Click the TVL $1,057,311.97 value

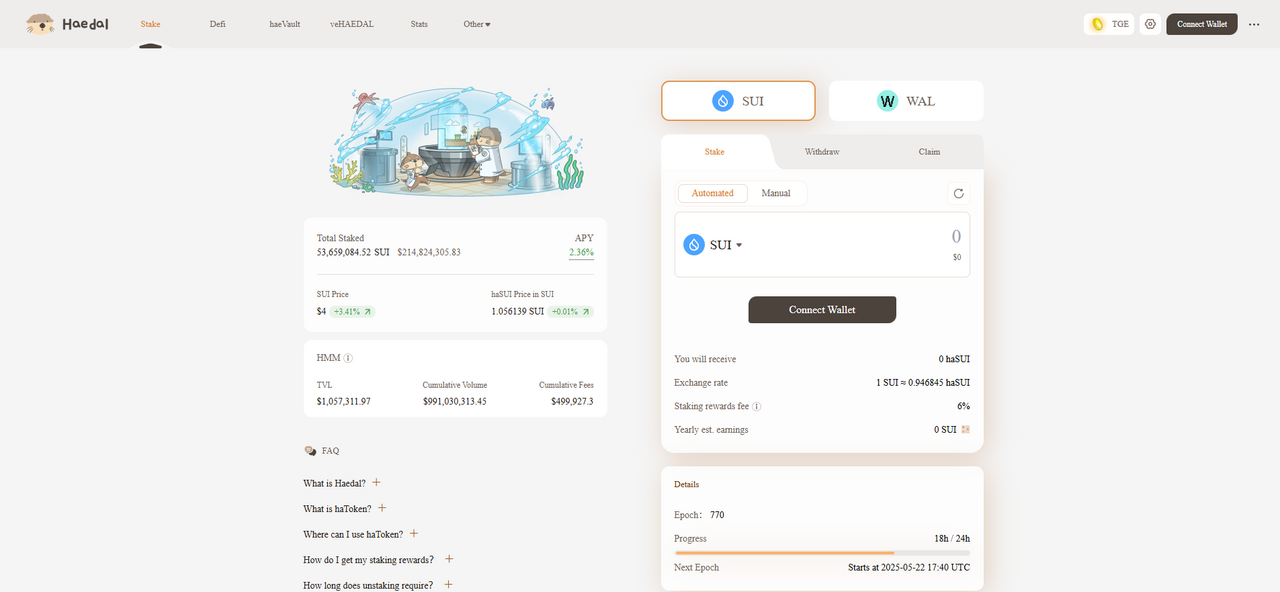[x=344, y=401]
